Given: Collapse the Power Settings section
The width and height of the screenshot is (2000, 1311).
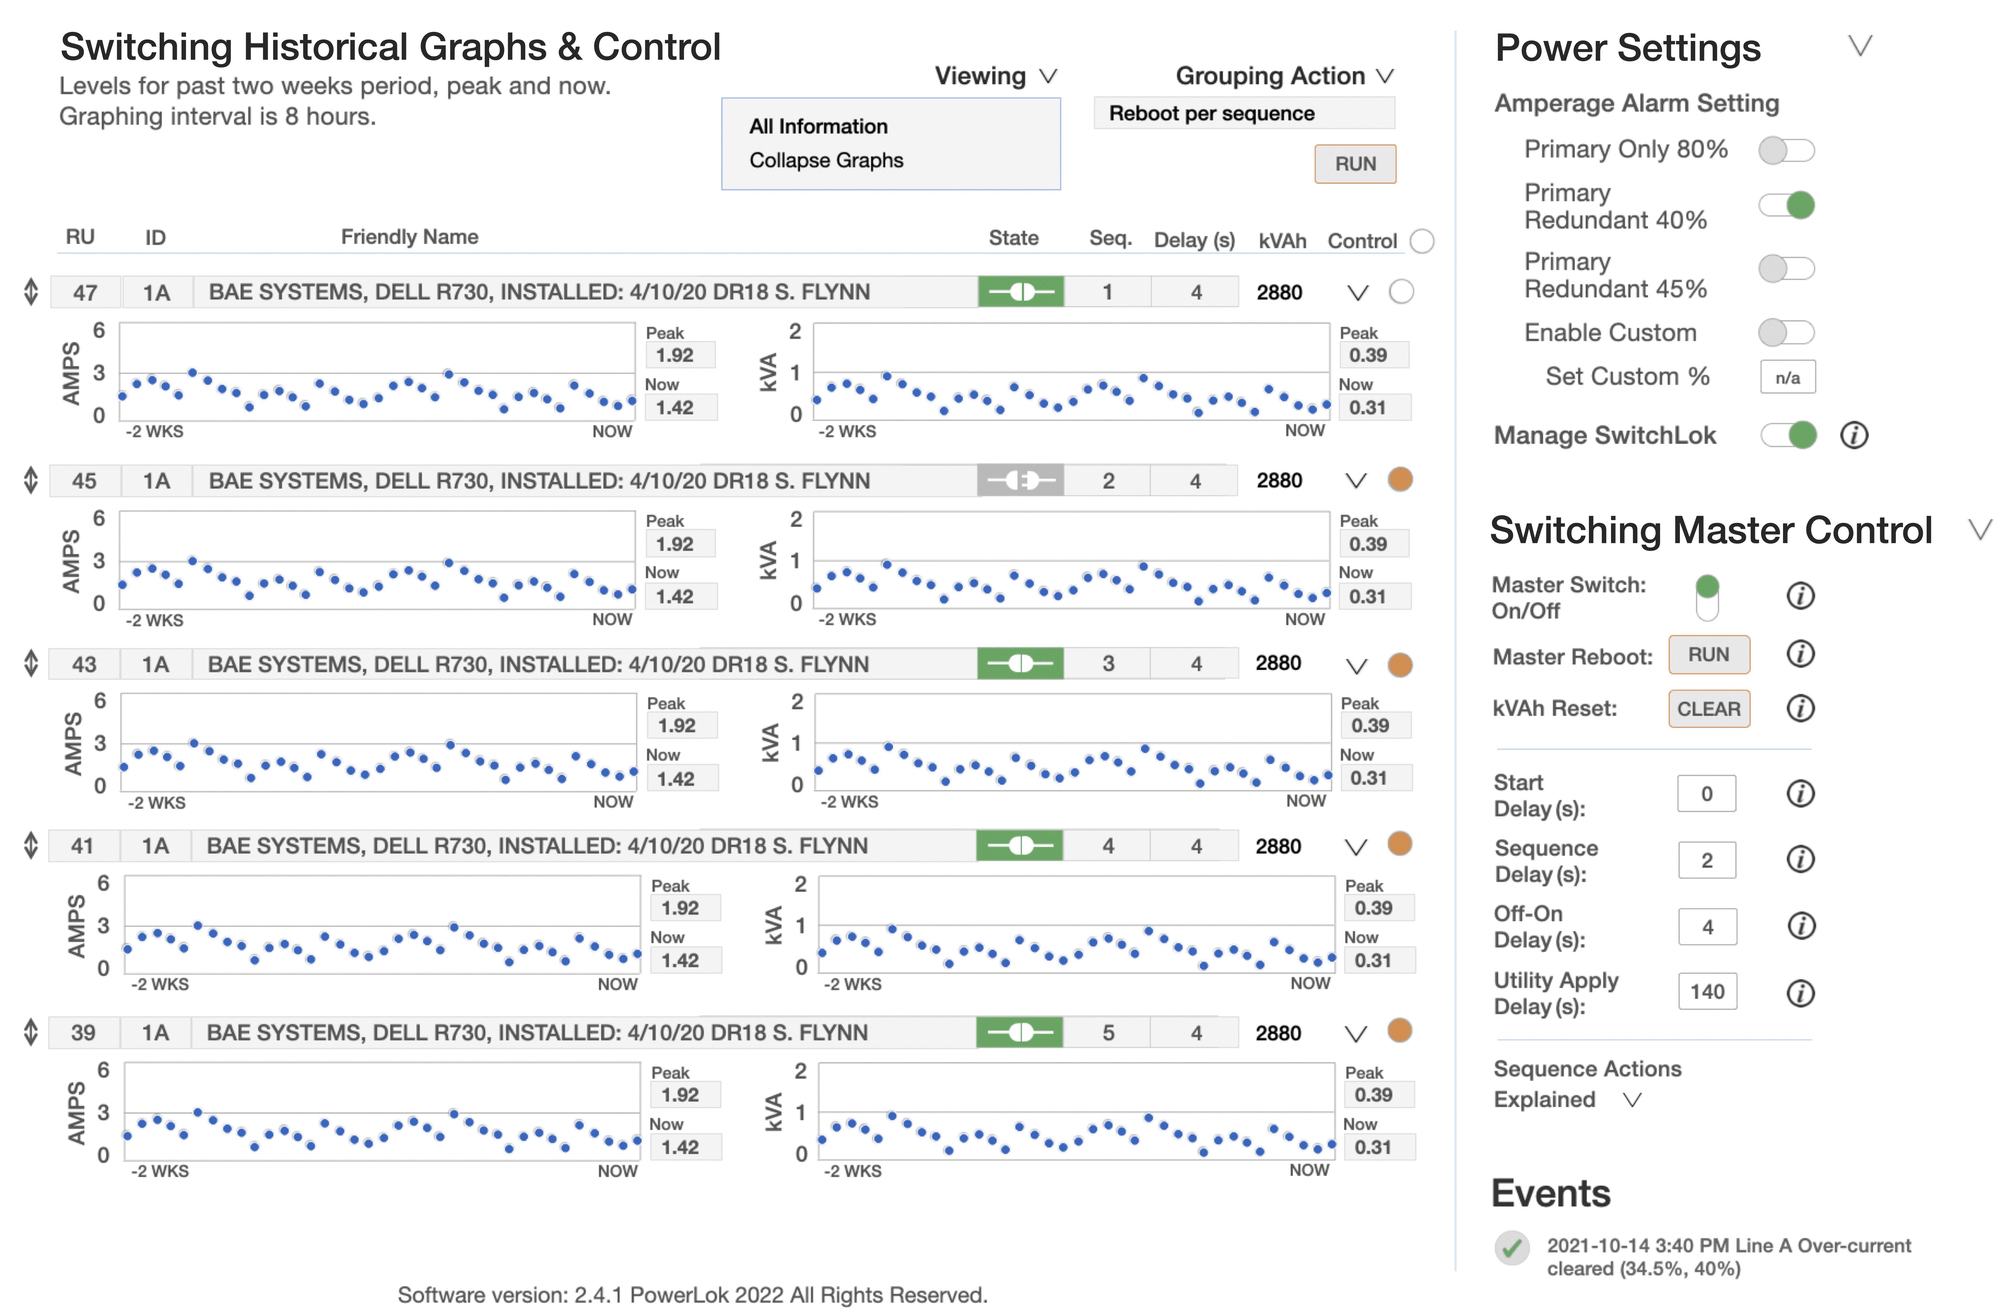Looking at the screenshot, I should point(1859,46).
